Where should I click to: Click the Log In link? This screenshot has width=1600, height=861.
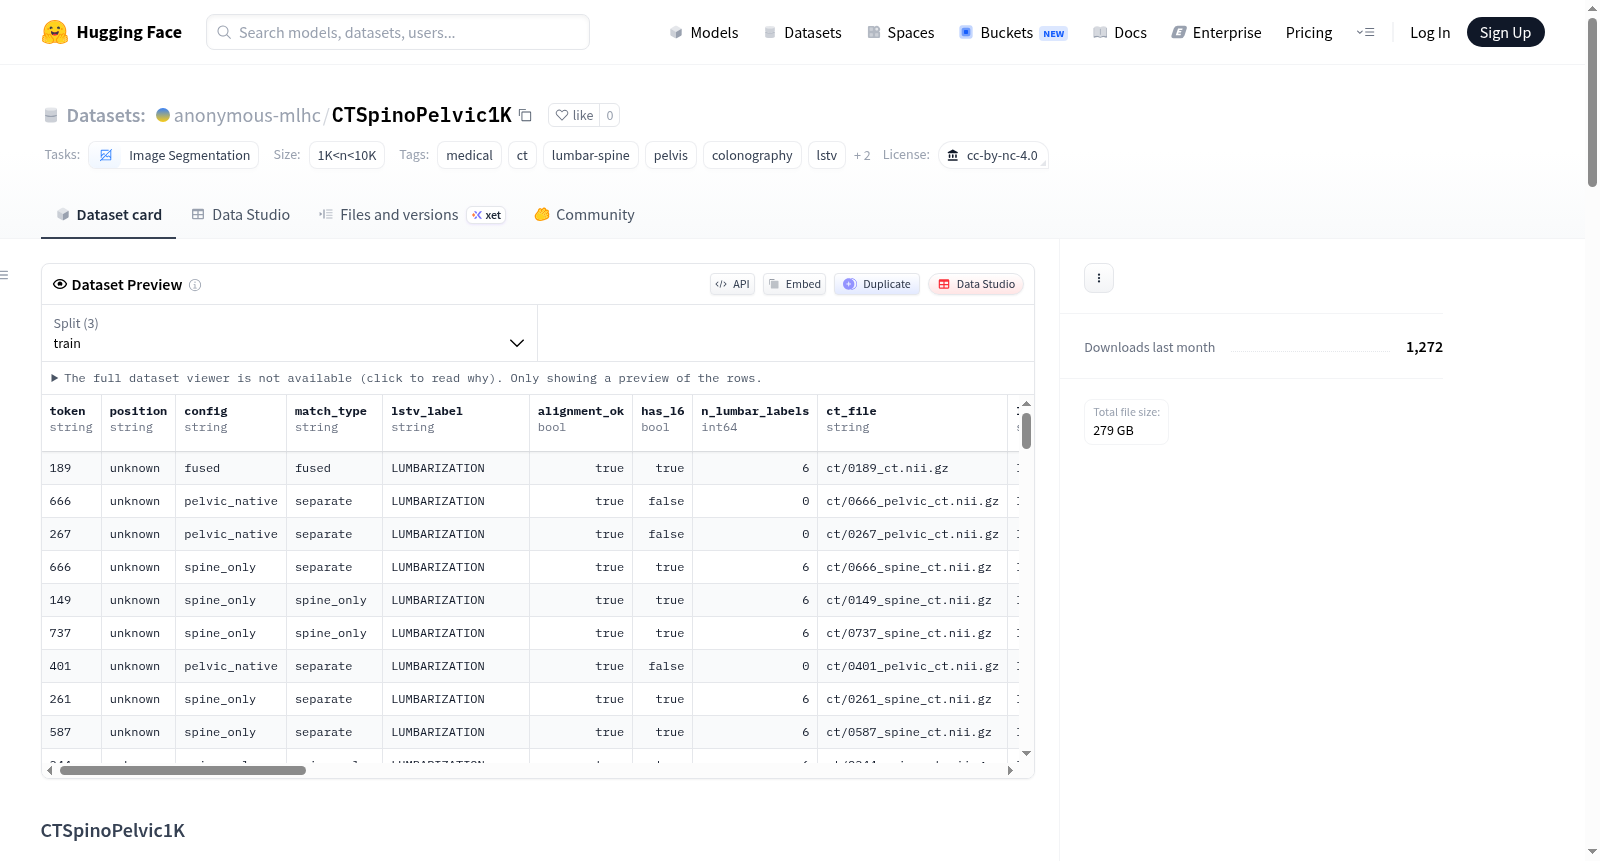coord(1430,32)
